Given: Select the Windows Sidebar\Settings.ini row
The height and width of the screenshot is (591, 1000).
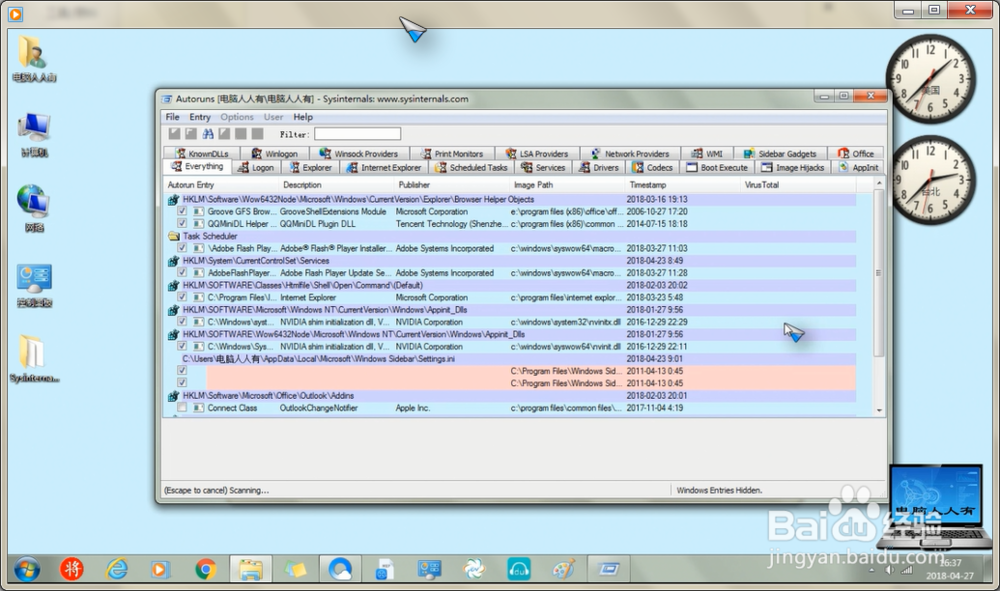Looking at the screenshot, I should pyautogui.click(x=510, y=358).
